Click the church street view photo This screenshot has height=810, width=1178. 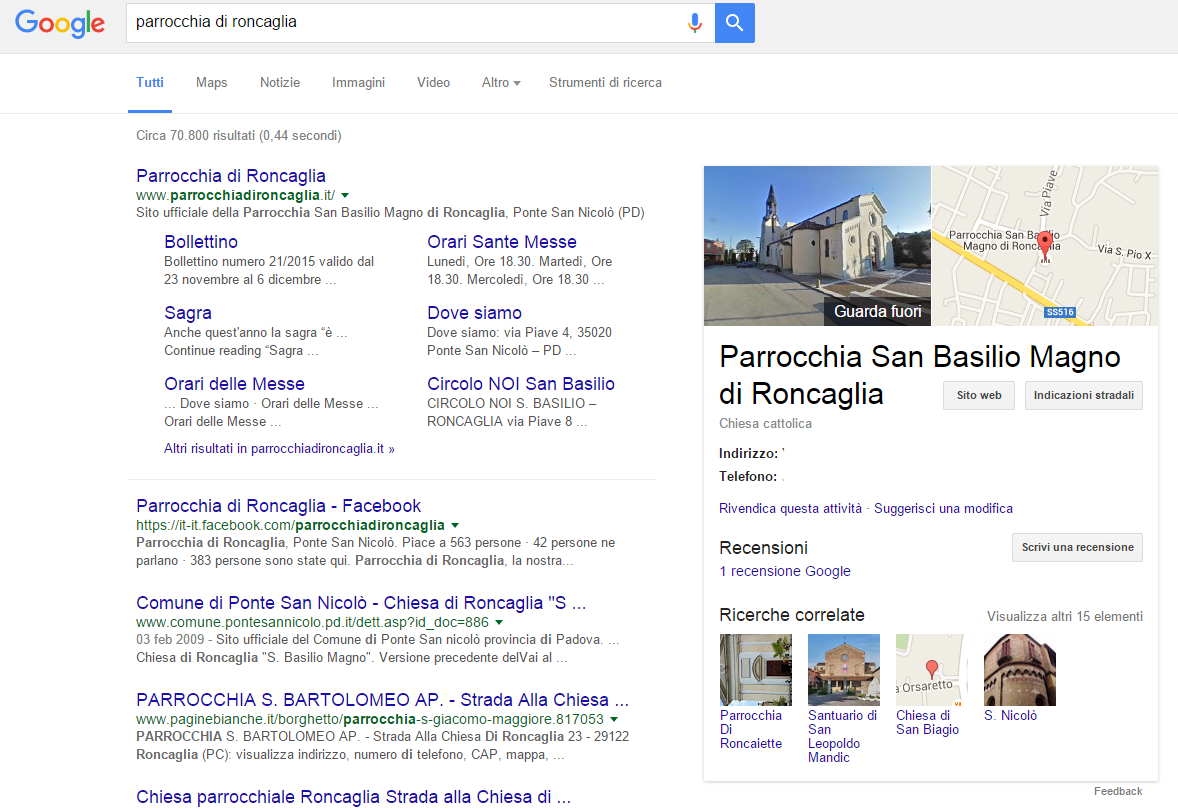click(817, 246)
